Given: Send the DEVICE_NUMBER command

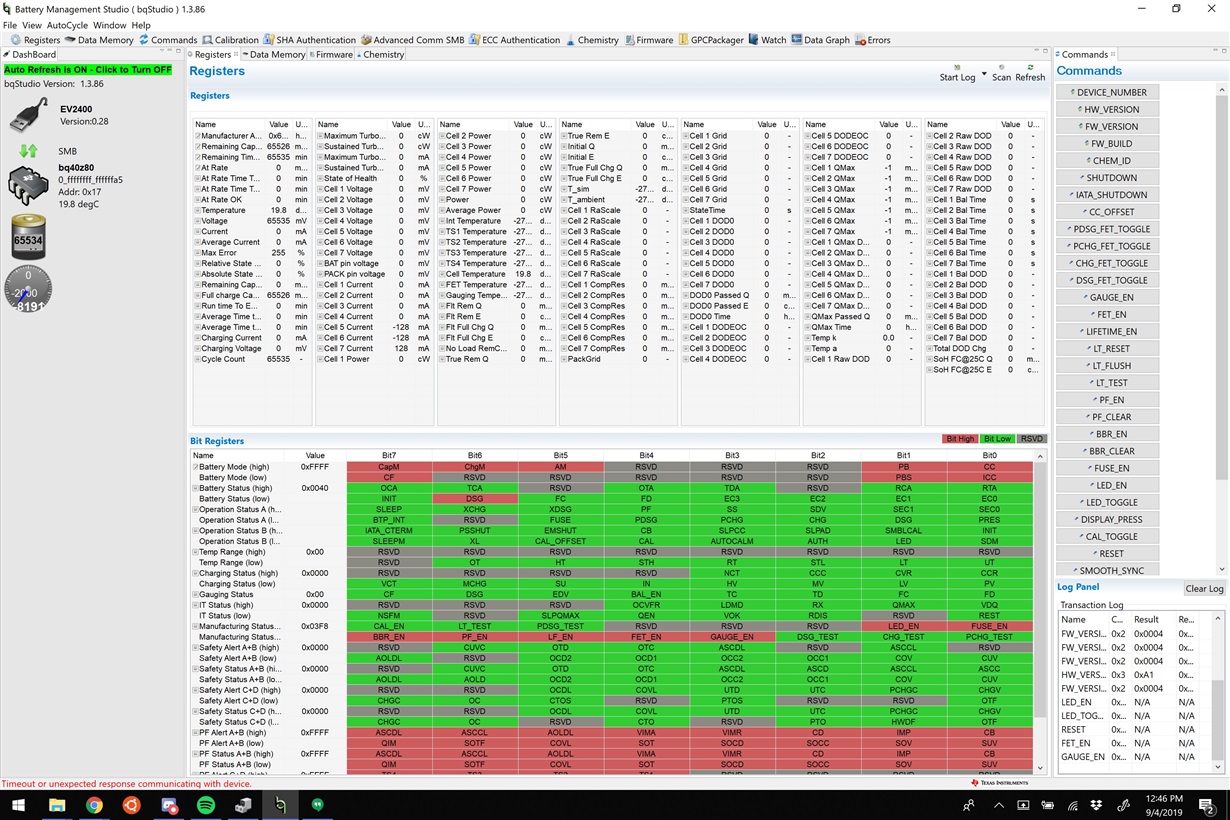Looking at the screenshot, I should (1108, 92).
